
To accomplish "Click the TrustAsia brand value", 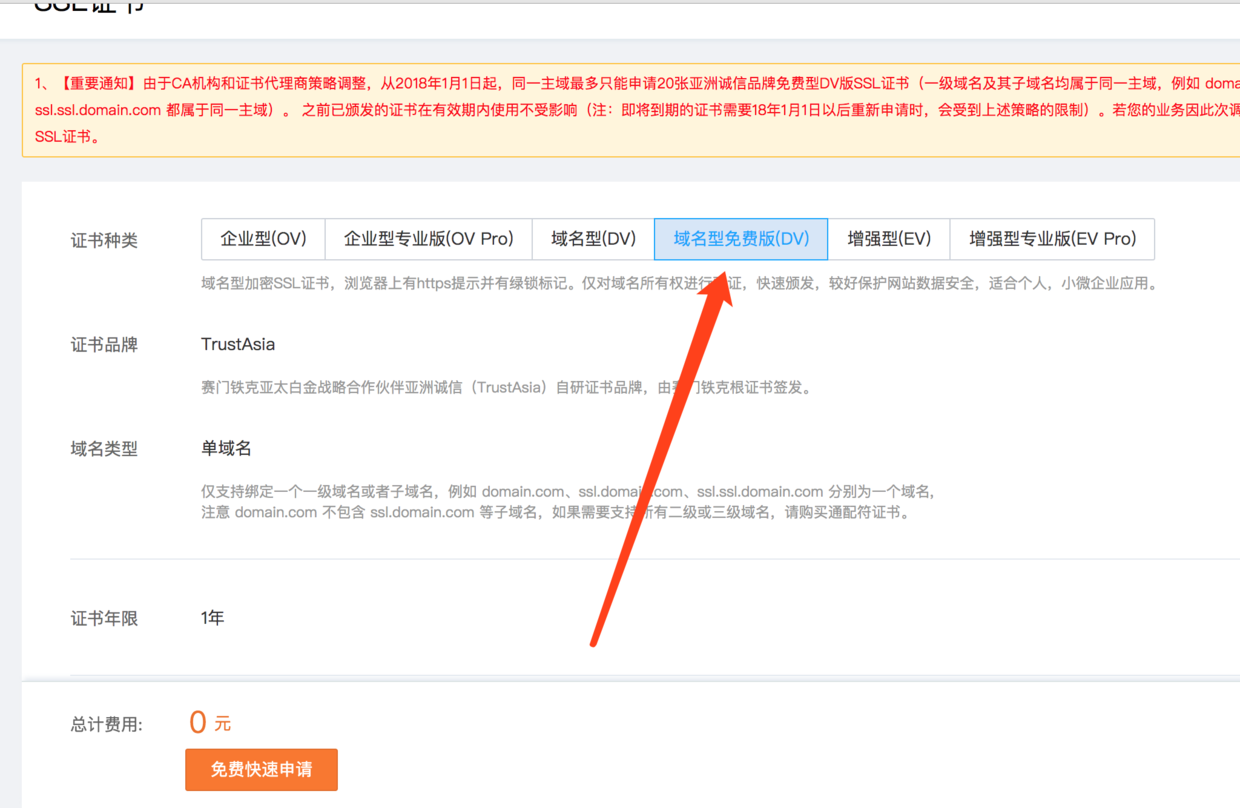I will click(238, 344).
